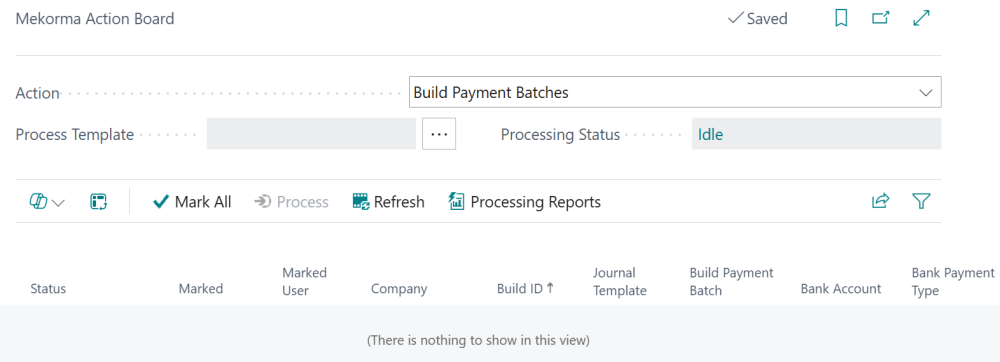This screenshot has width=1000, height=362.
Task: Click the Mekorma Action Board title
Action: 94,19
